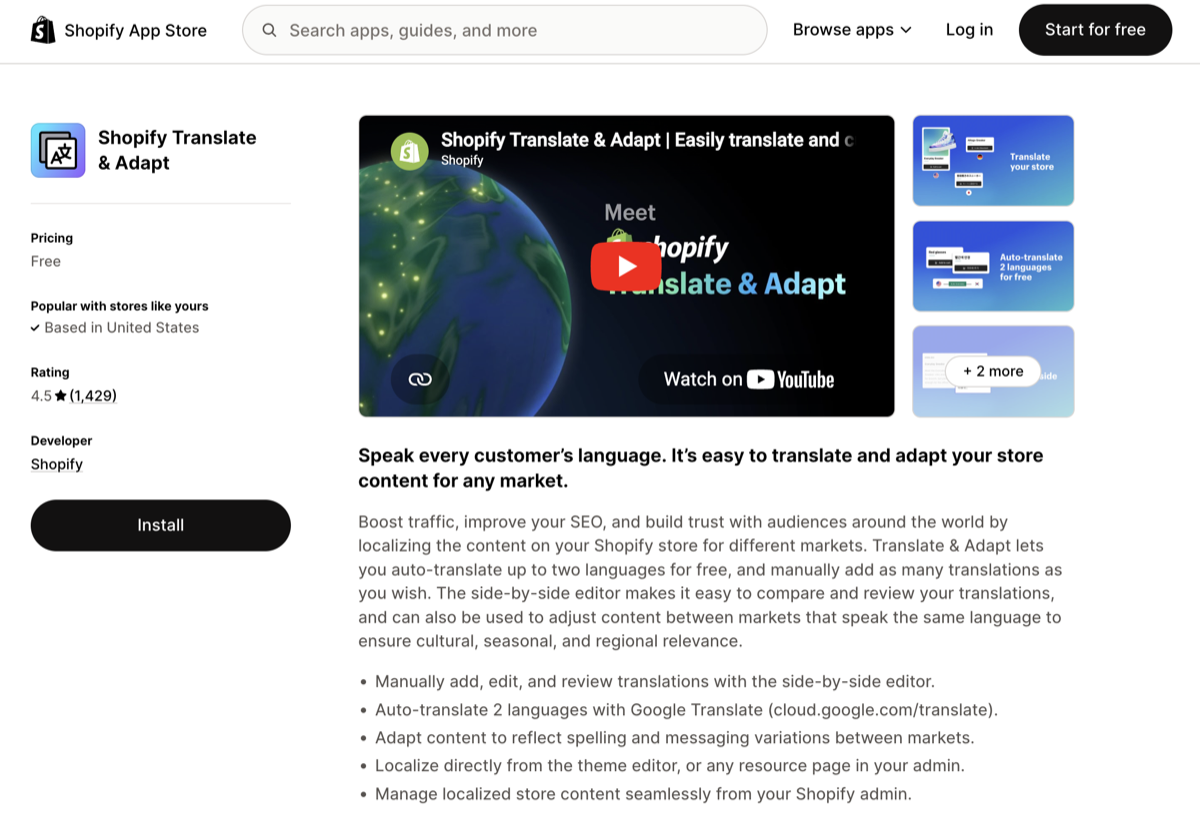The width and height of the screenshot is (1200, 827).
Task: Click the Popular with stores like yours heading
Action: 120,306
